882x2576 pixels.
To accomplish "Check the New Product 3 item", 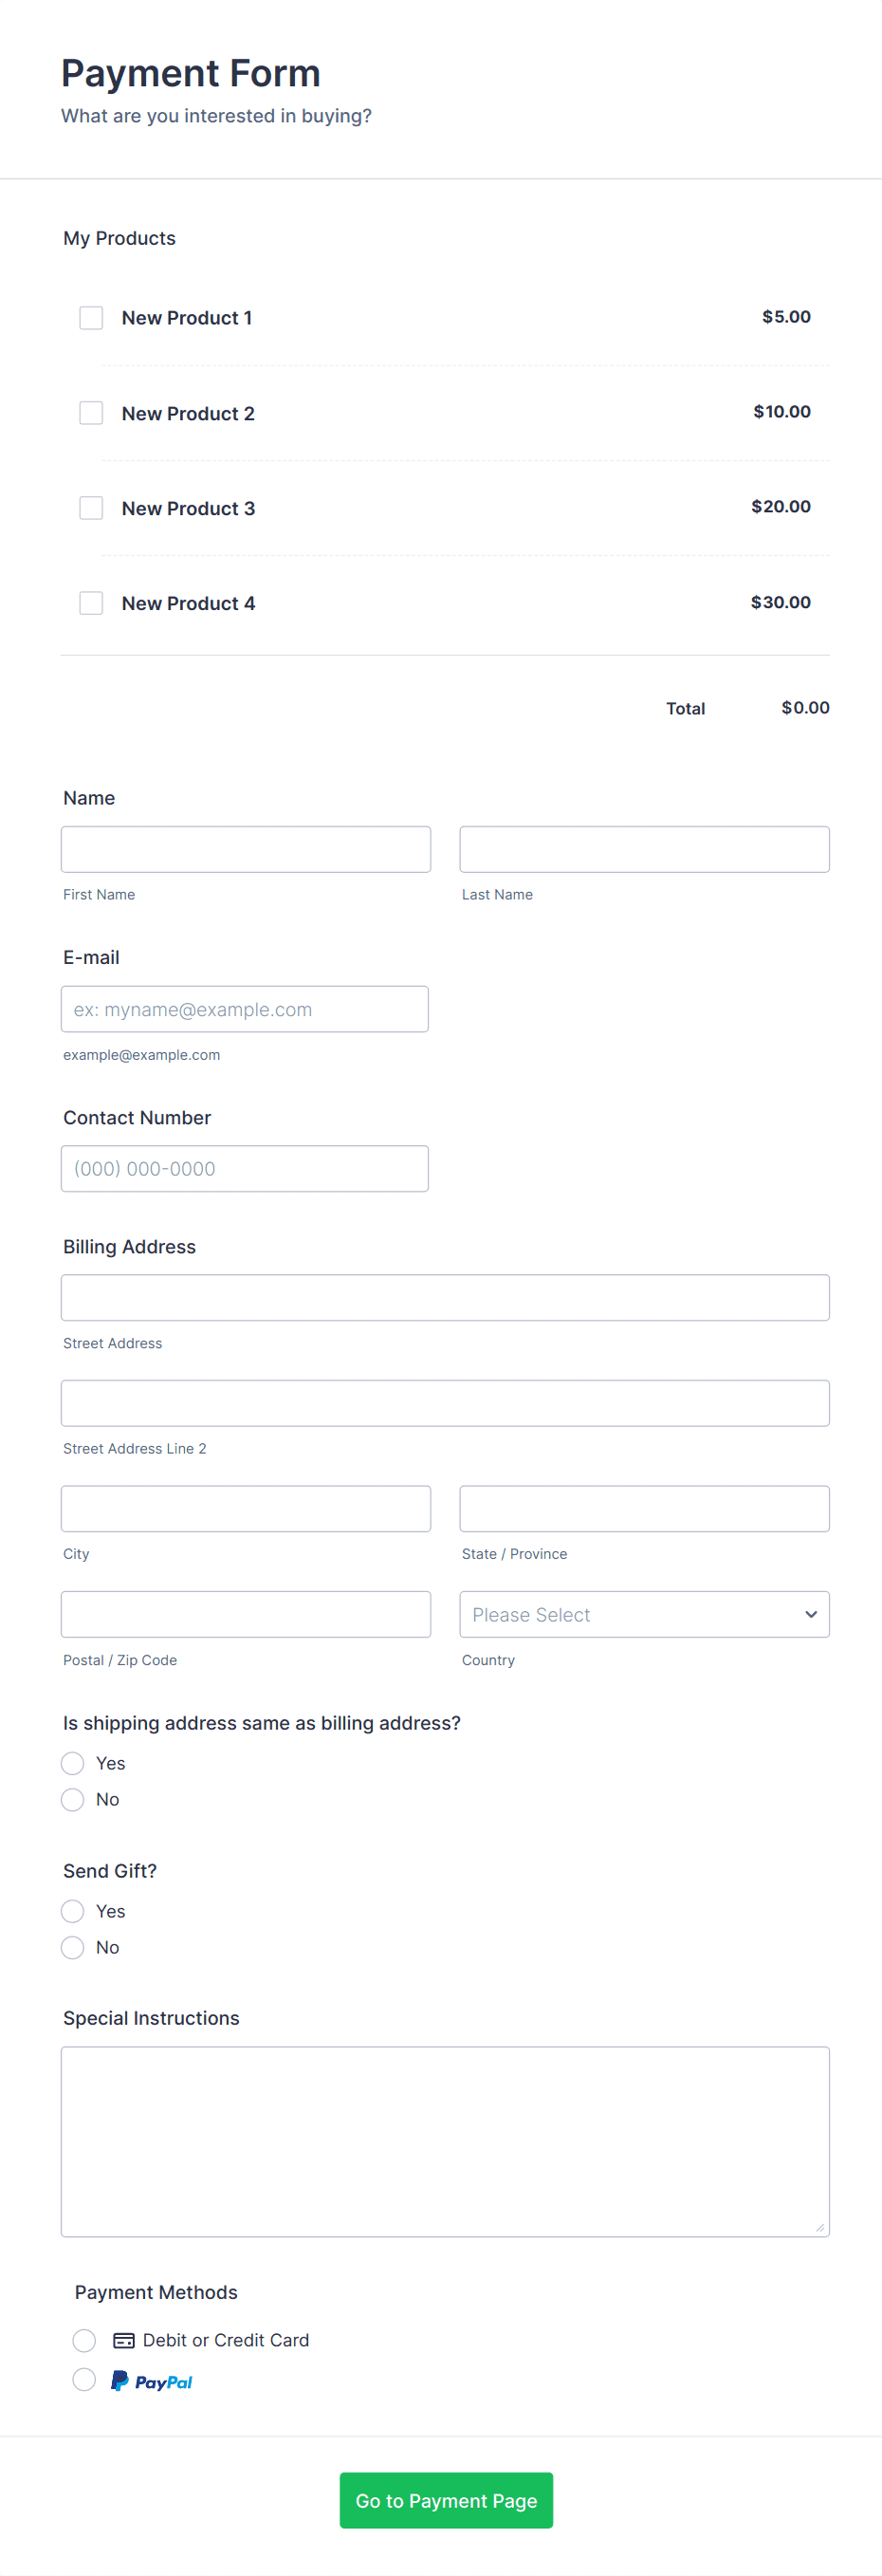I will tap(90, 507).
